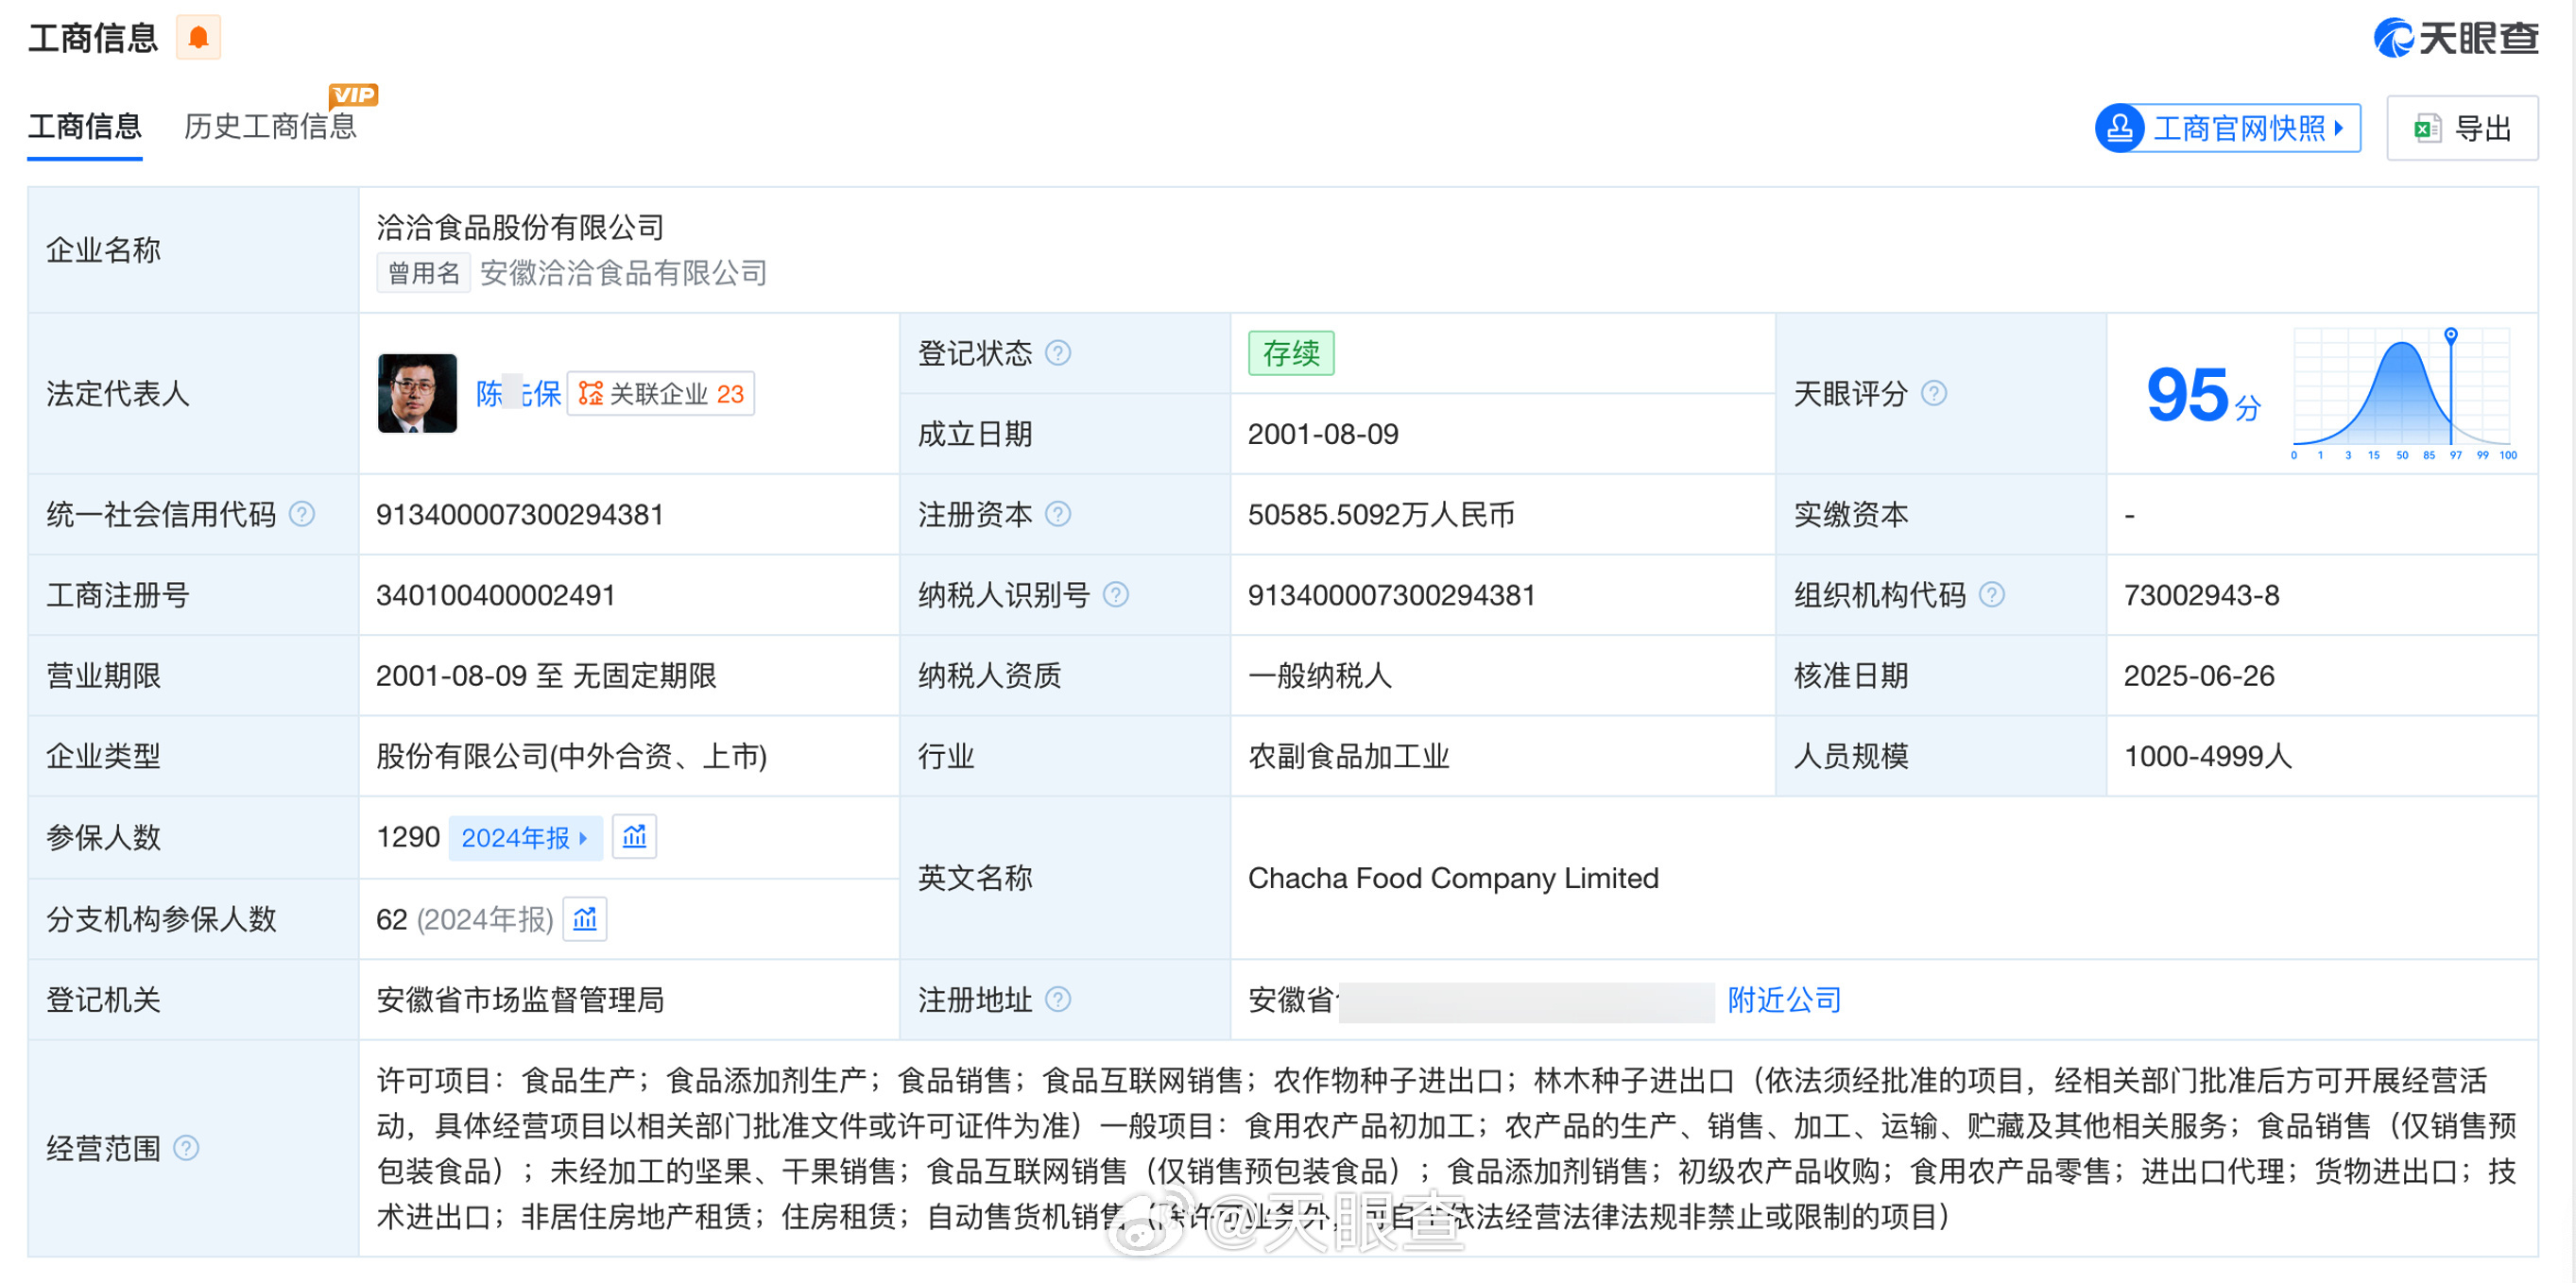Export data with 导出 button
Screen dimensions: 2576x1283
2461,128
